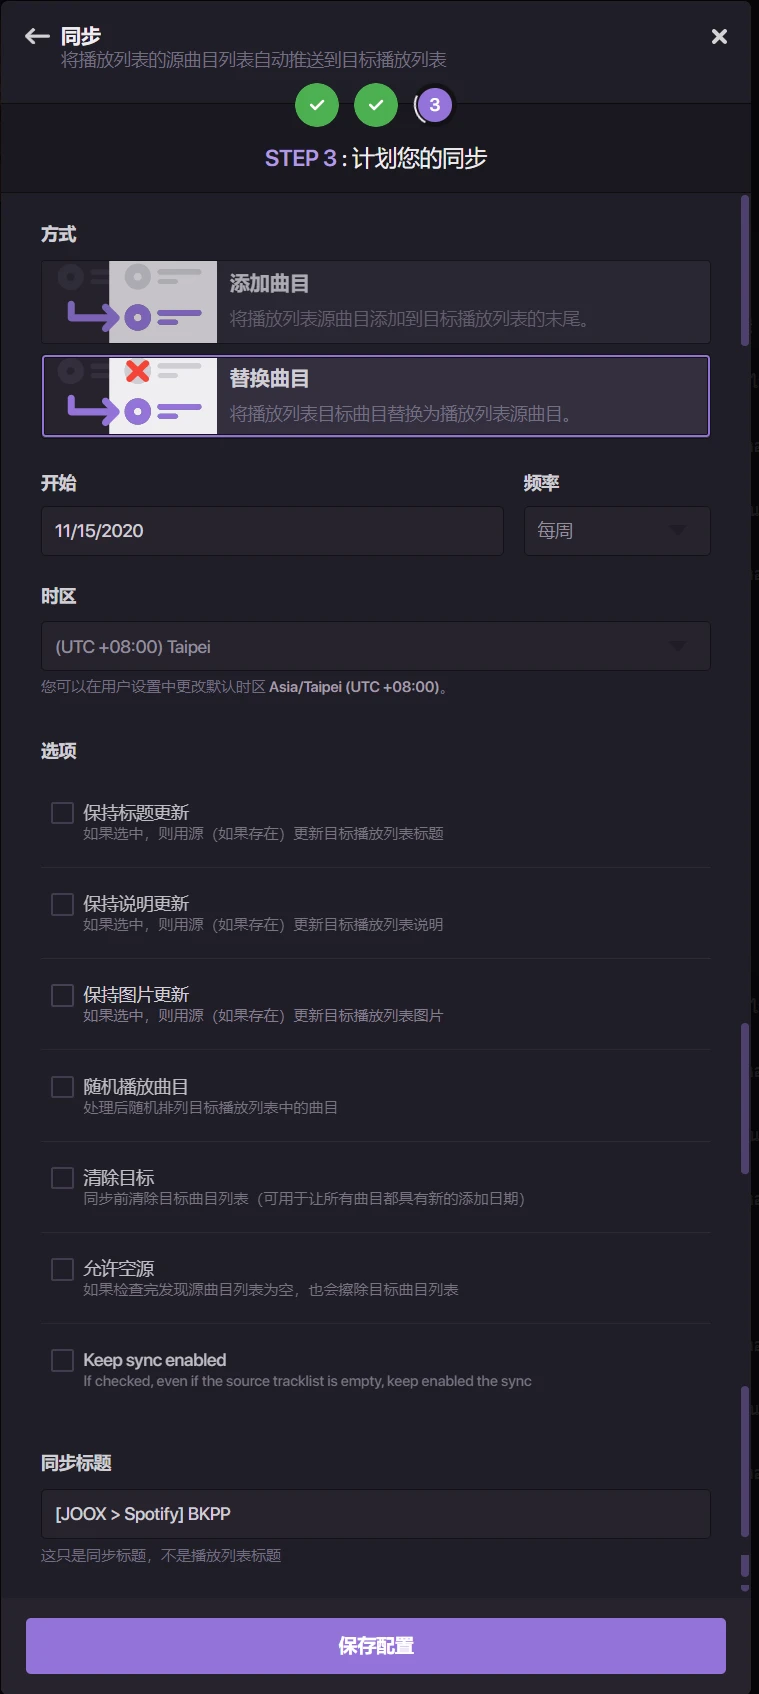Viewport: 759px width, 1694px height.
Task: Enable the 保持标题更新 checkbox
Action: [62, 813]
